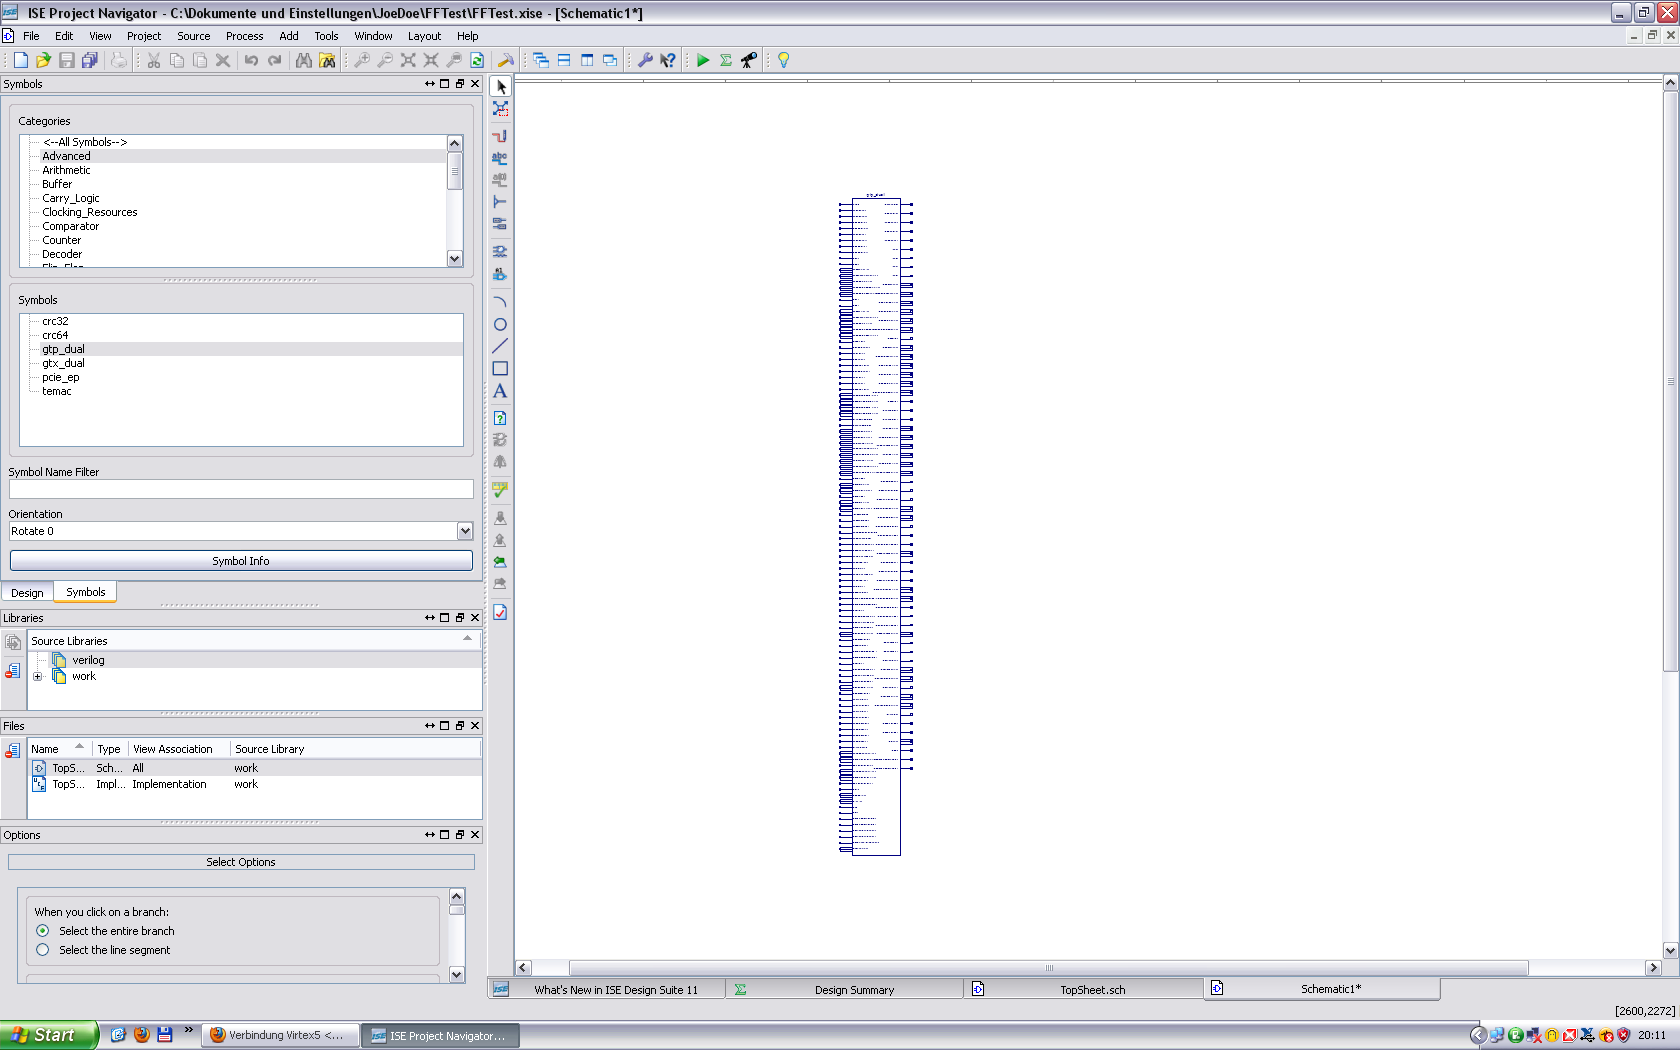Image resolution: width=1680 pixels, height=1050 pixels.
Task: Click the Find binoculars icon
Action: 304,60
